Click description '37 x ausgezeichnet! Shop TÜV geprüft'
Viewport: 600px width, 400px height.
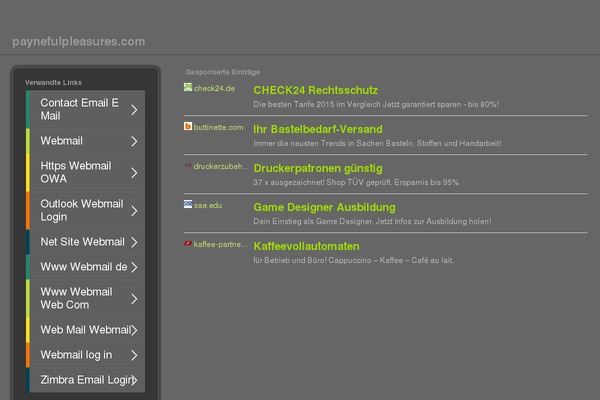[356, 183]
